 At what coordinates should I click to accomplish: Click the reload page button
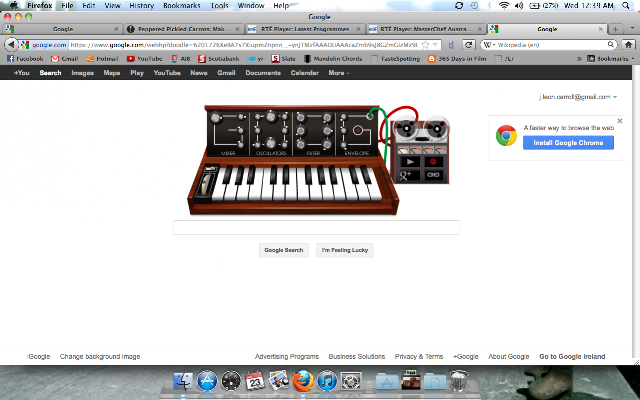tap(469, 45)
